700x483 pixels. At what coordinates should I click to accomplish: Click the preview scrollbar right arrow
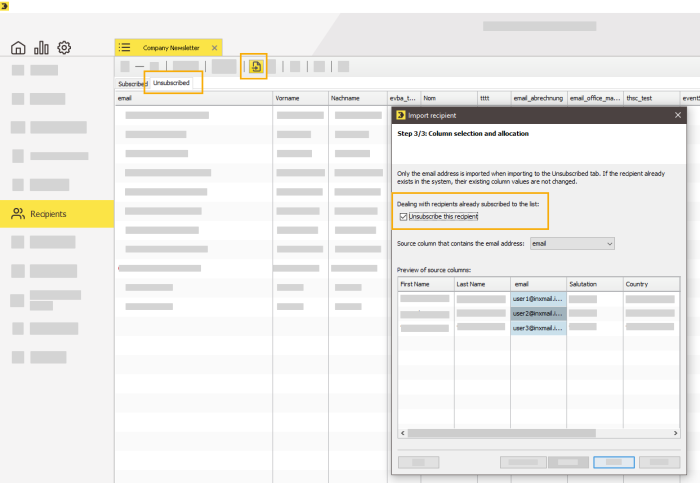[x=675, y=433]
